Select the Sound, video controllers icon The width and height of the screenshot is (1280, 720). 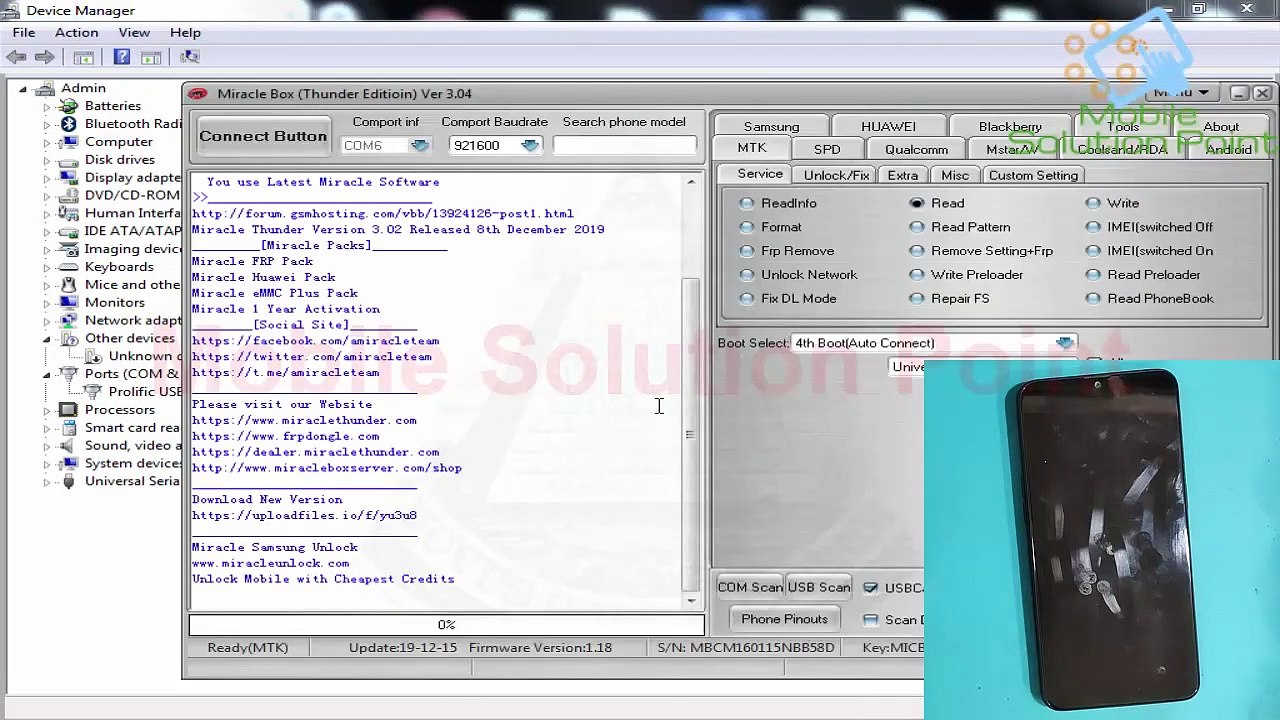(x=68, y=446)
